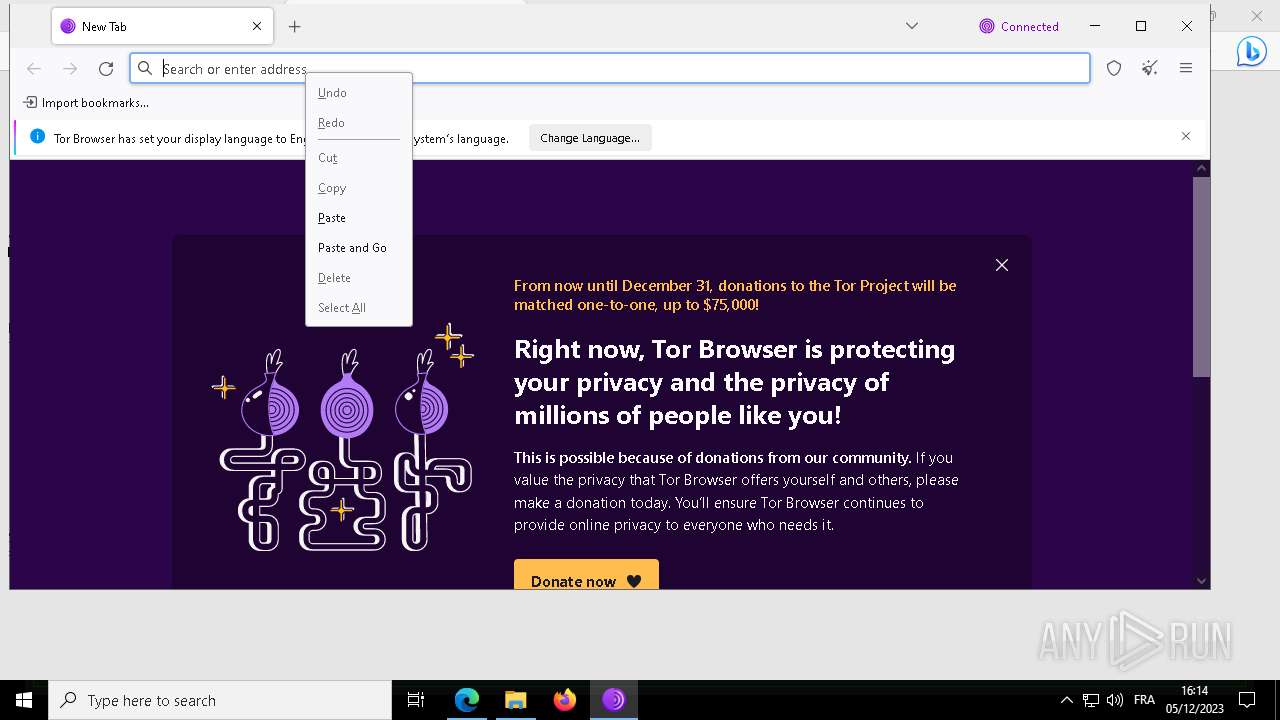Open the notification center icon
Screen dimensions: 1280x720
[1247, 700]
